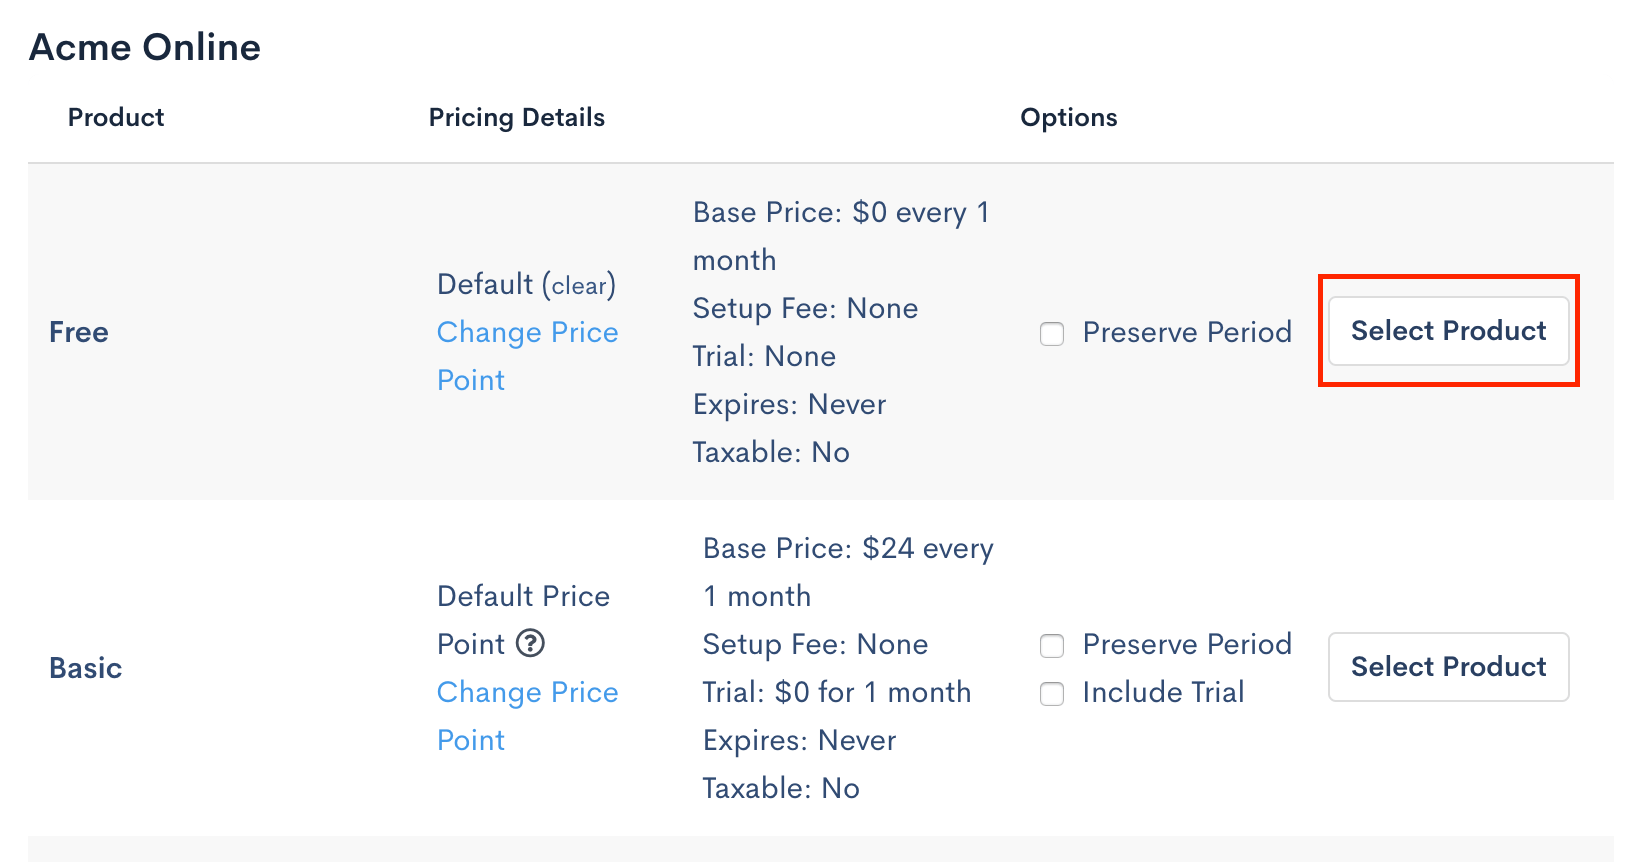1648x862 pixels.
Task: Open Change Price Point for the Free product
Action: click(x=527, y=333)
